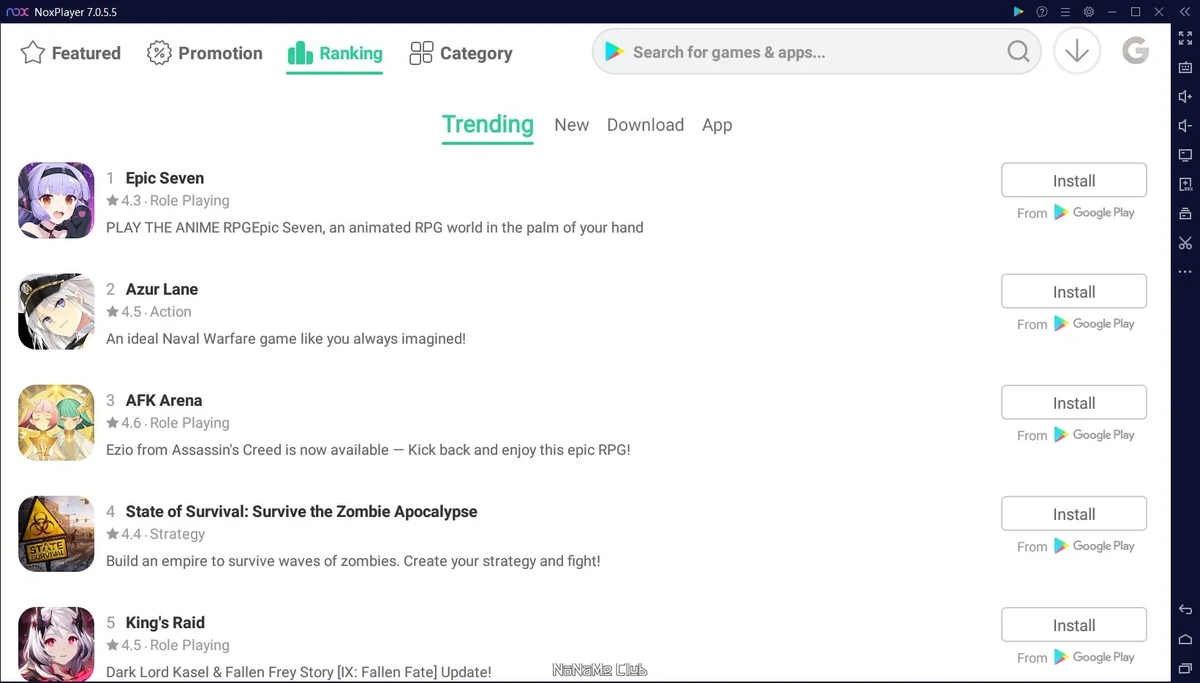
Task: Click the Android home button
Action: click(x=1185, y=639)
